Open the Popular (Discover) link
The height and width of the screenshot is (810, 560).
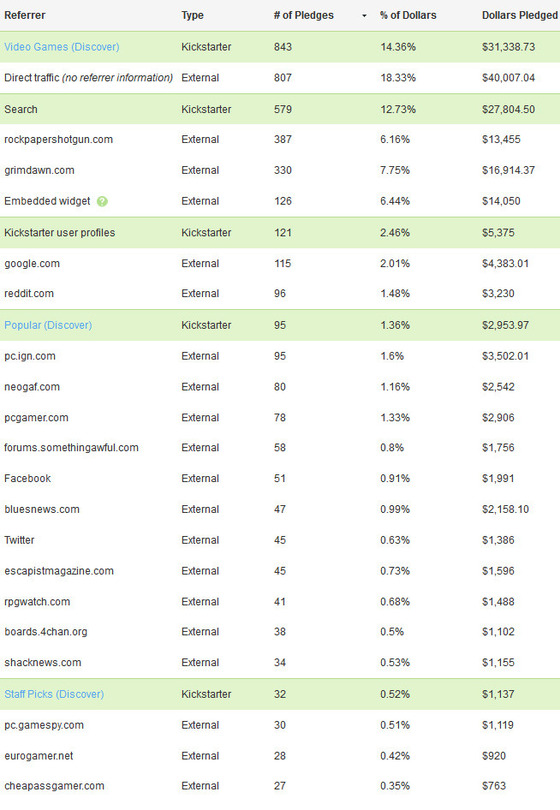pos(48,325)
